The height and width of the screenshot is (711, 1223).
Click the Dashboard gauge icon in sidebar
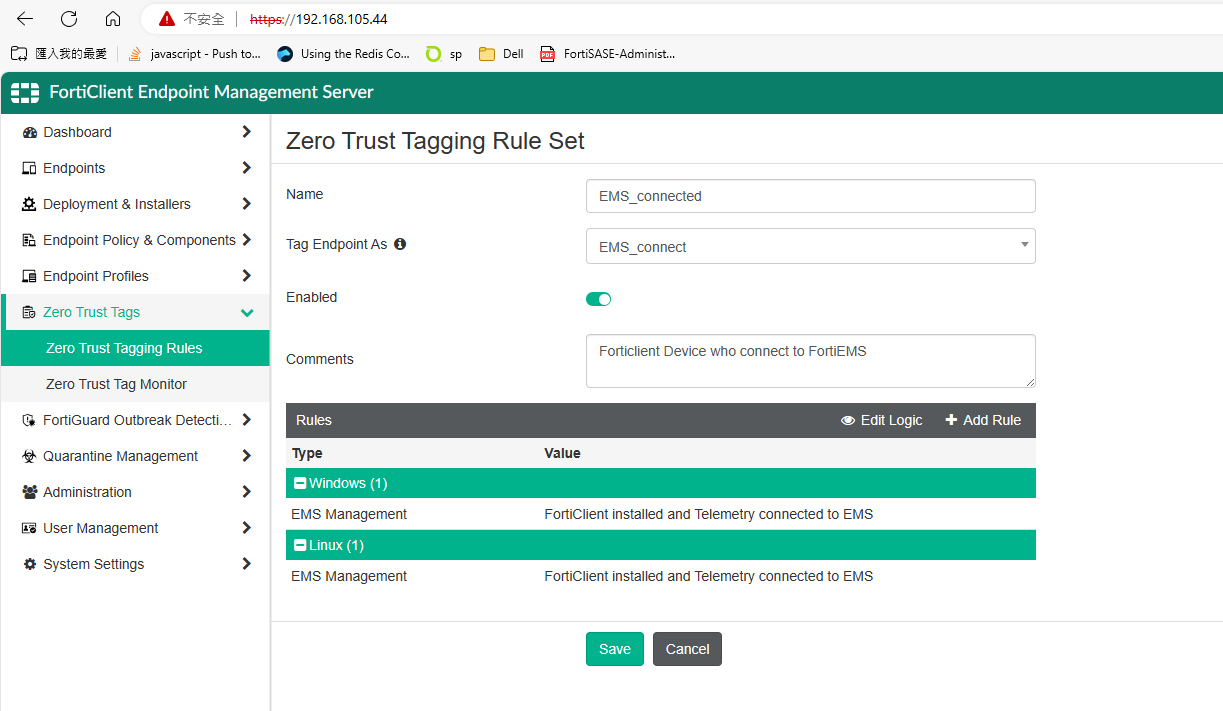(29, 132)
